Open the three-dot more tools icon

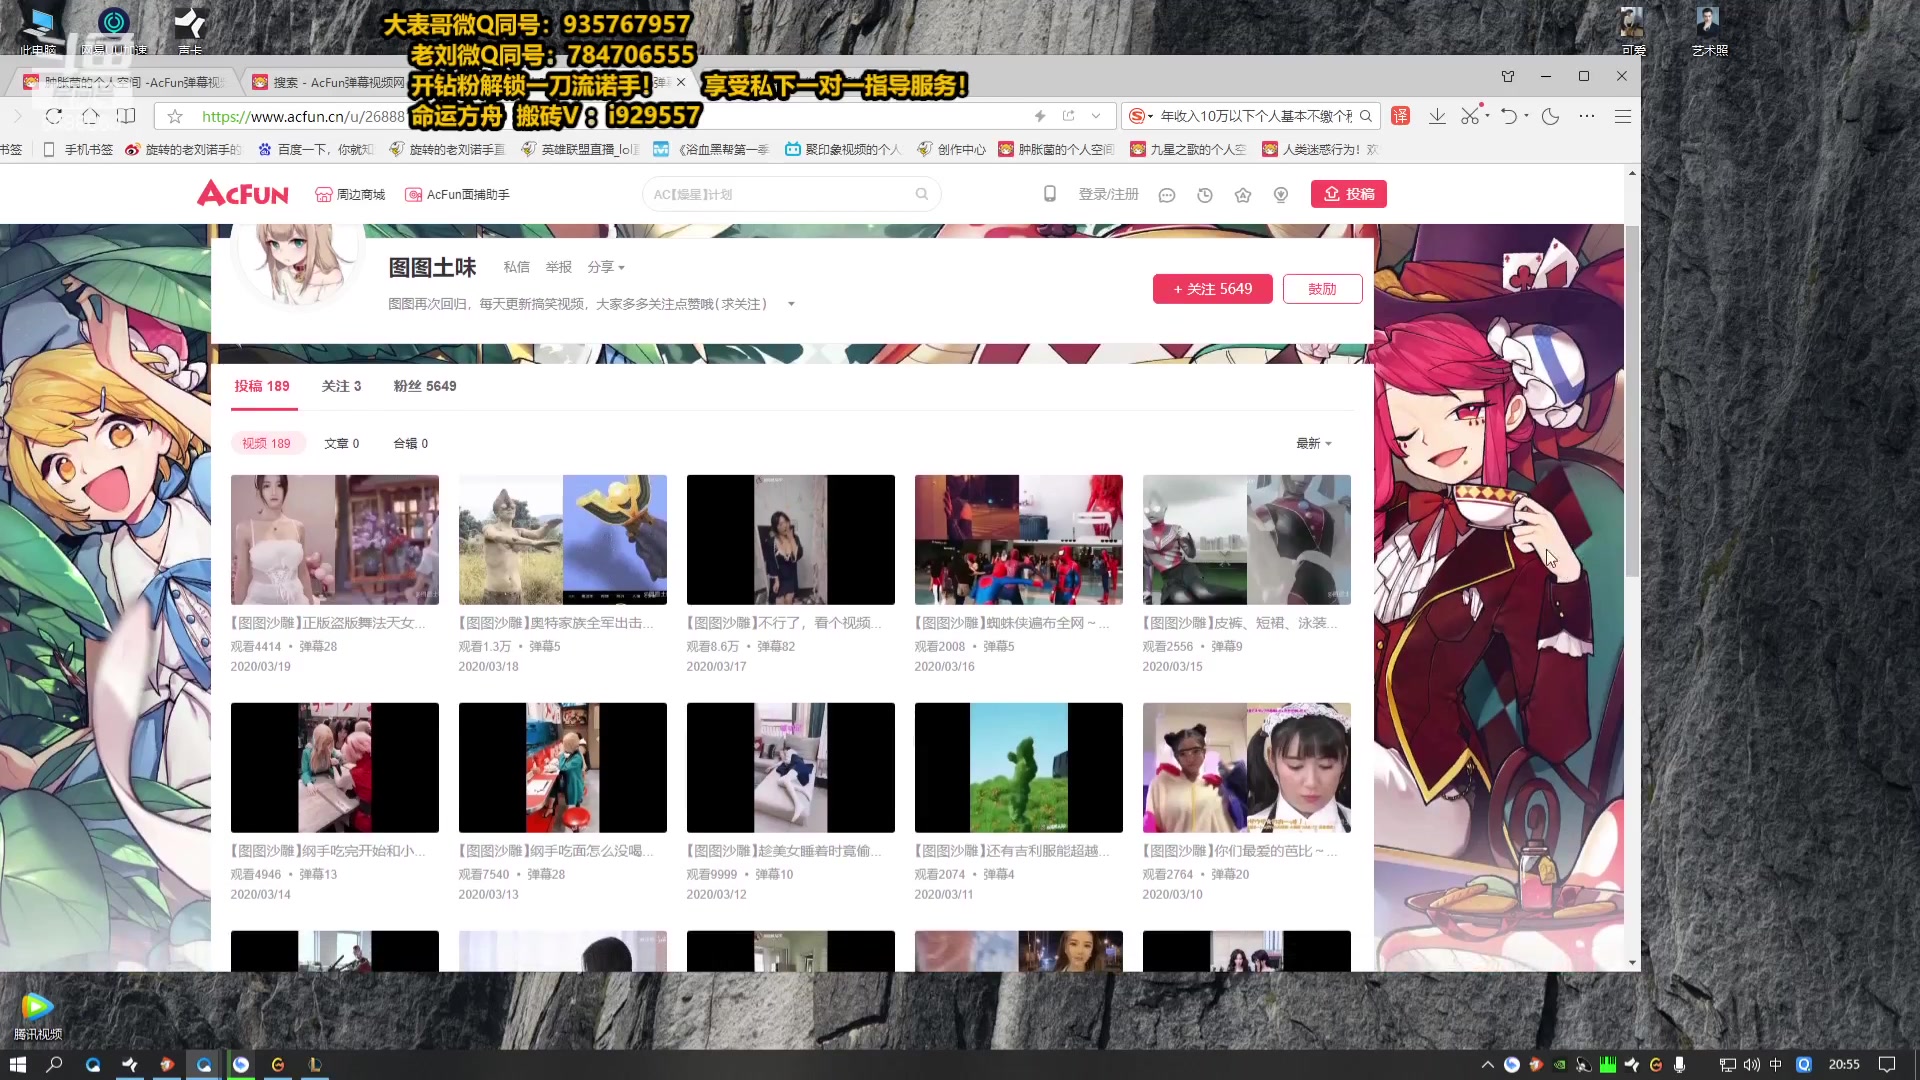(1587, 116)
